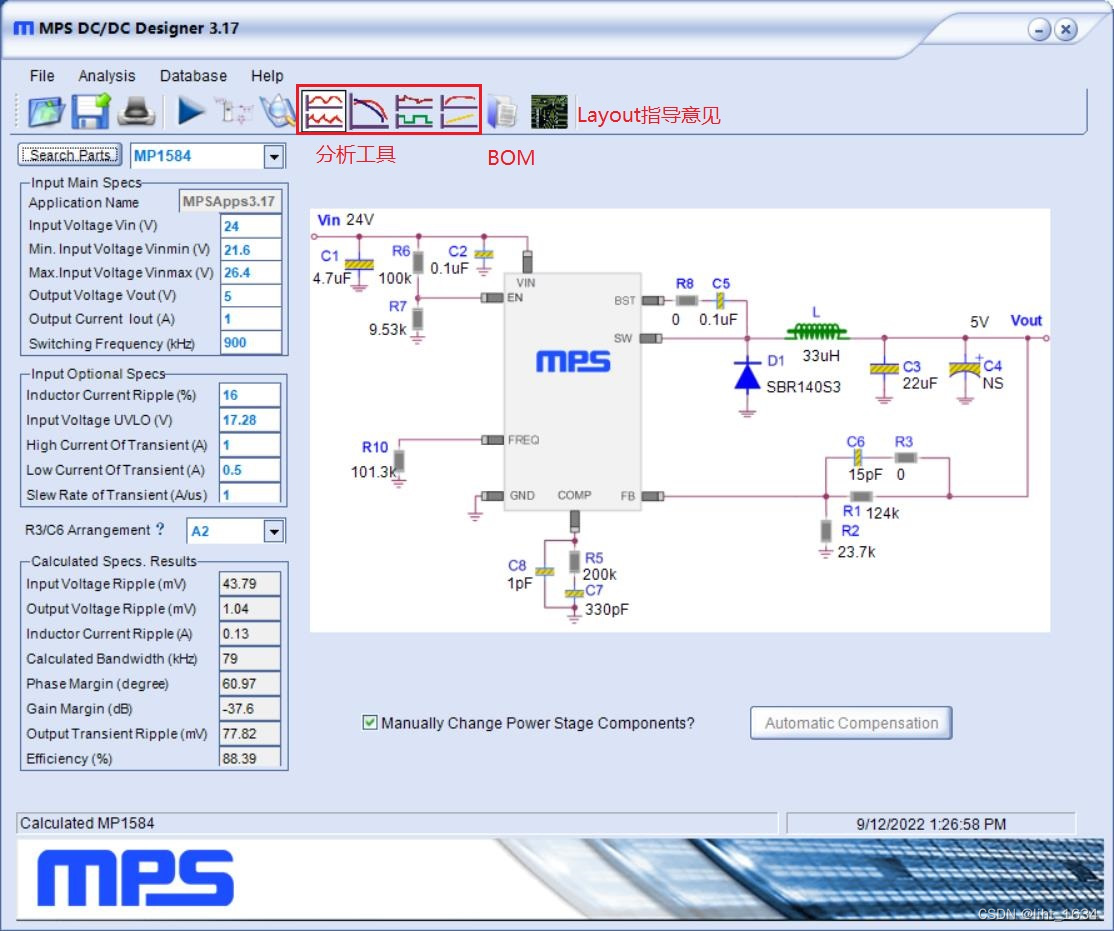1114x931 pixels.
Task: Select diode D1 SBR140S3 in the schematic
Action: tap(747, 377)
